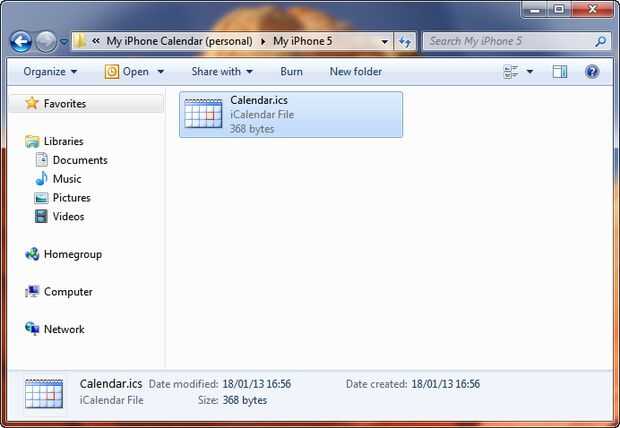Select My iPhone Calendar (personal) breadcrumb
This screenshot has height=428, width=620.
tap(179, 41)
